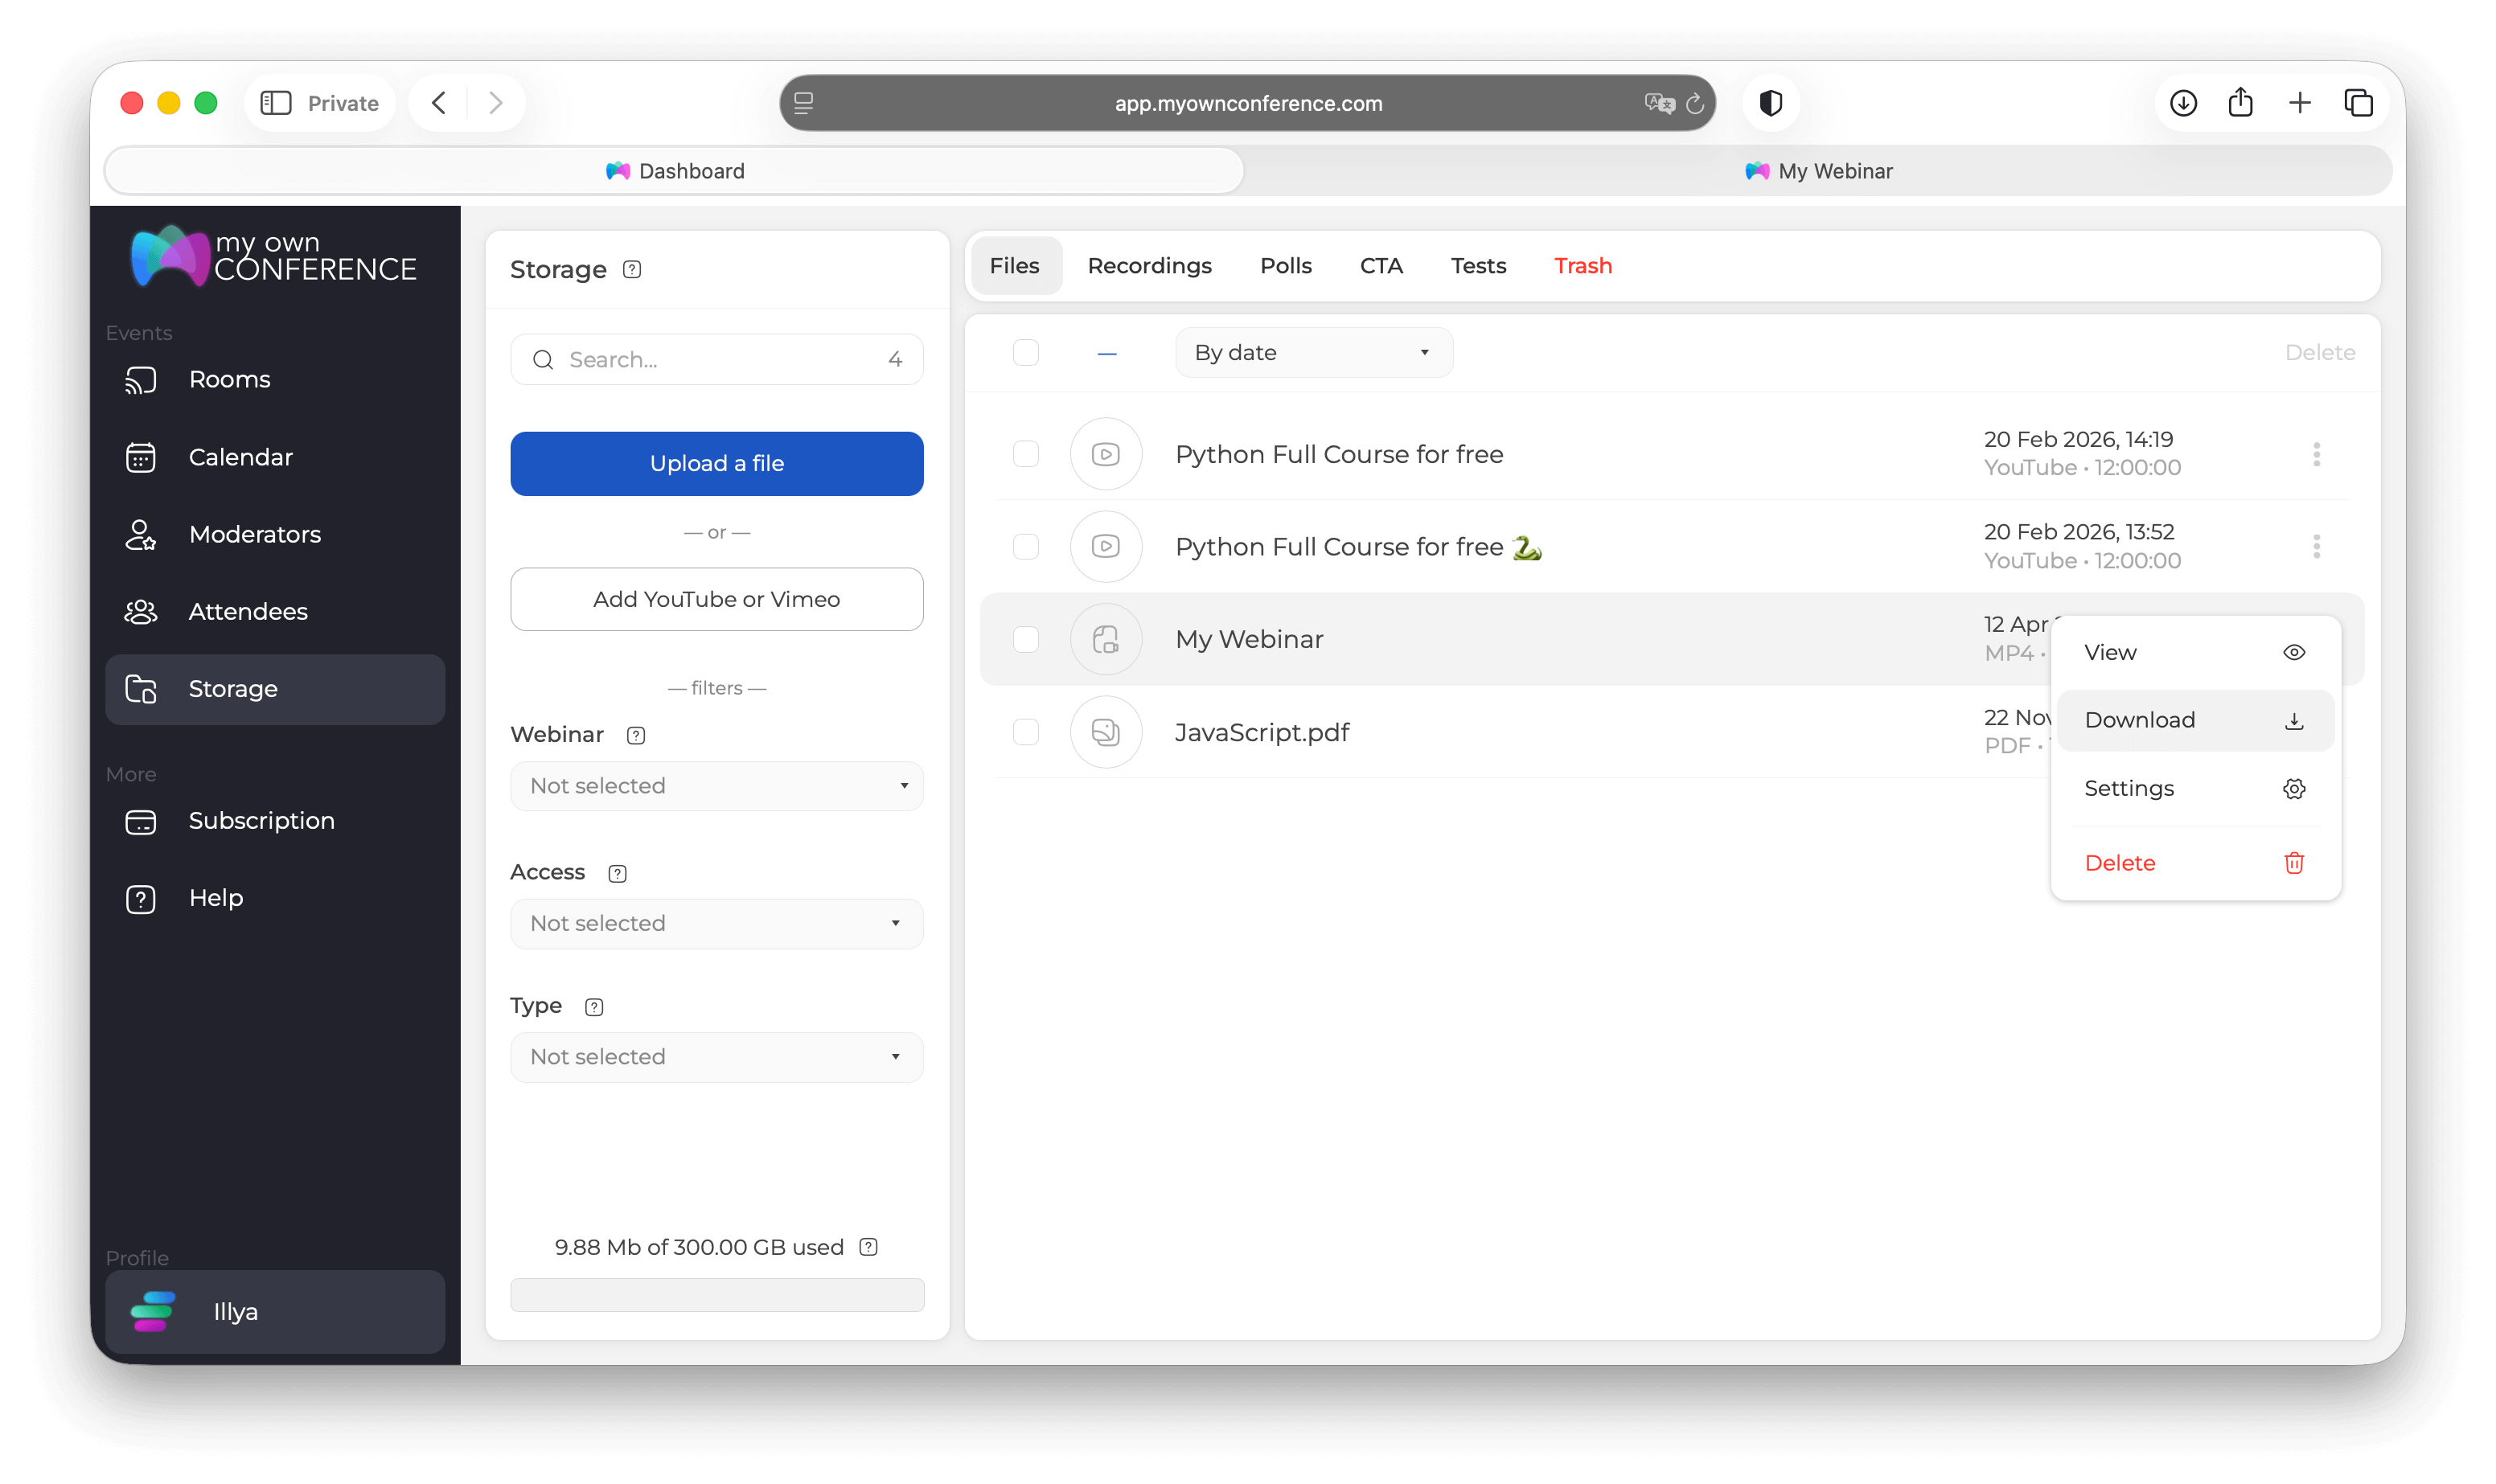2496x1484 pixels.
Task: Check the JavaScript.pdf row checkbox
Action: point(1026,732)
